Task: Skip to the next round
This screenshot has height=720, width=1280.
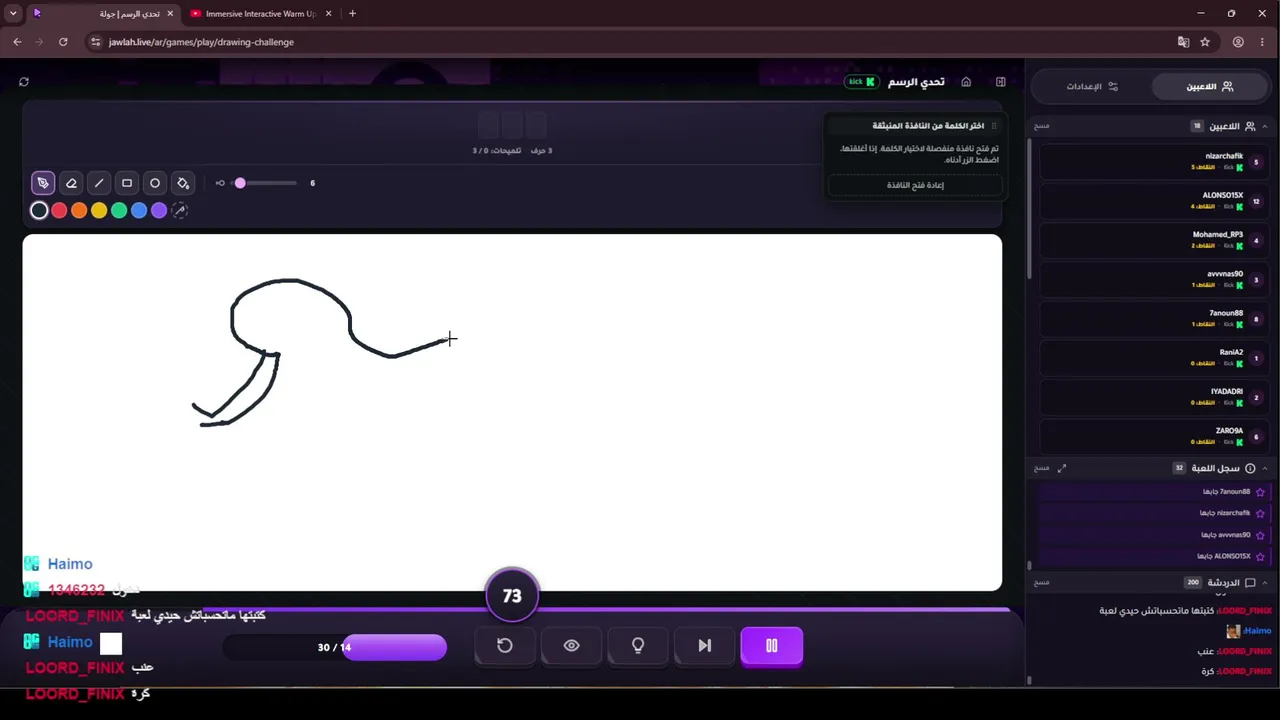Action: pos(704,646)
